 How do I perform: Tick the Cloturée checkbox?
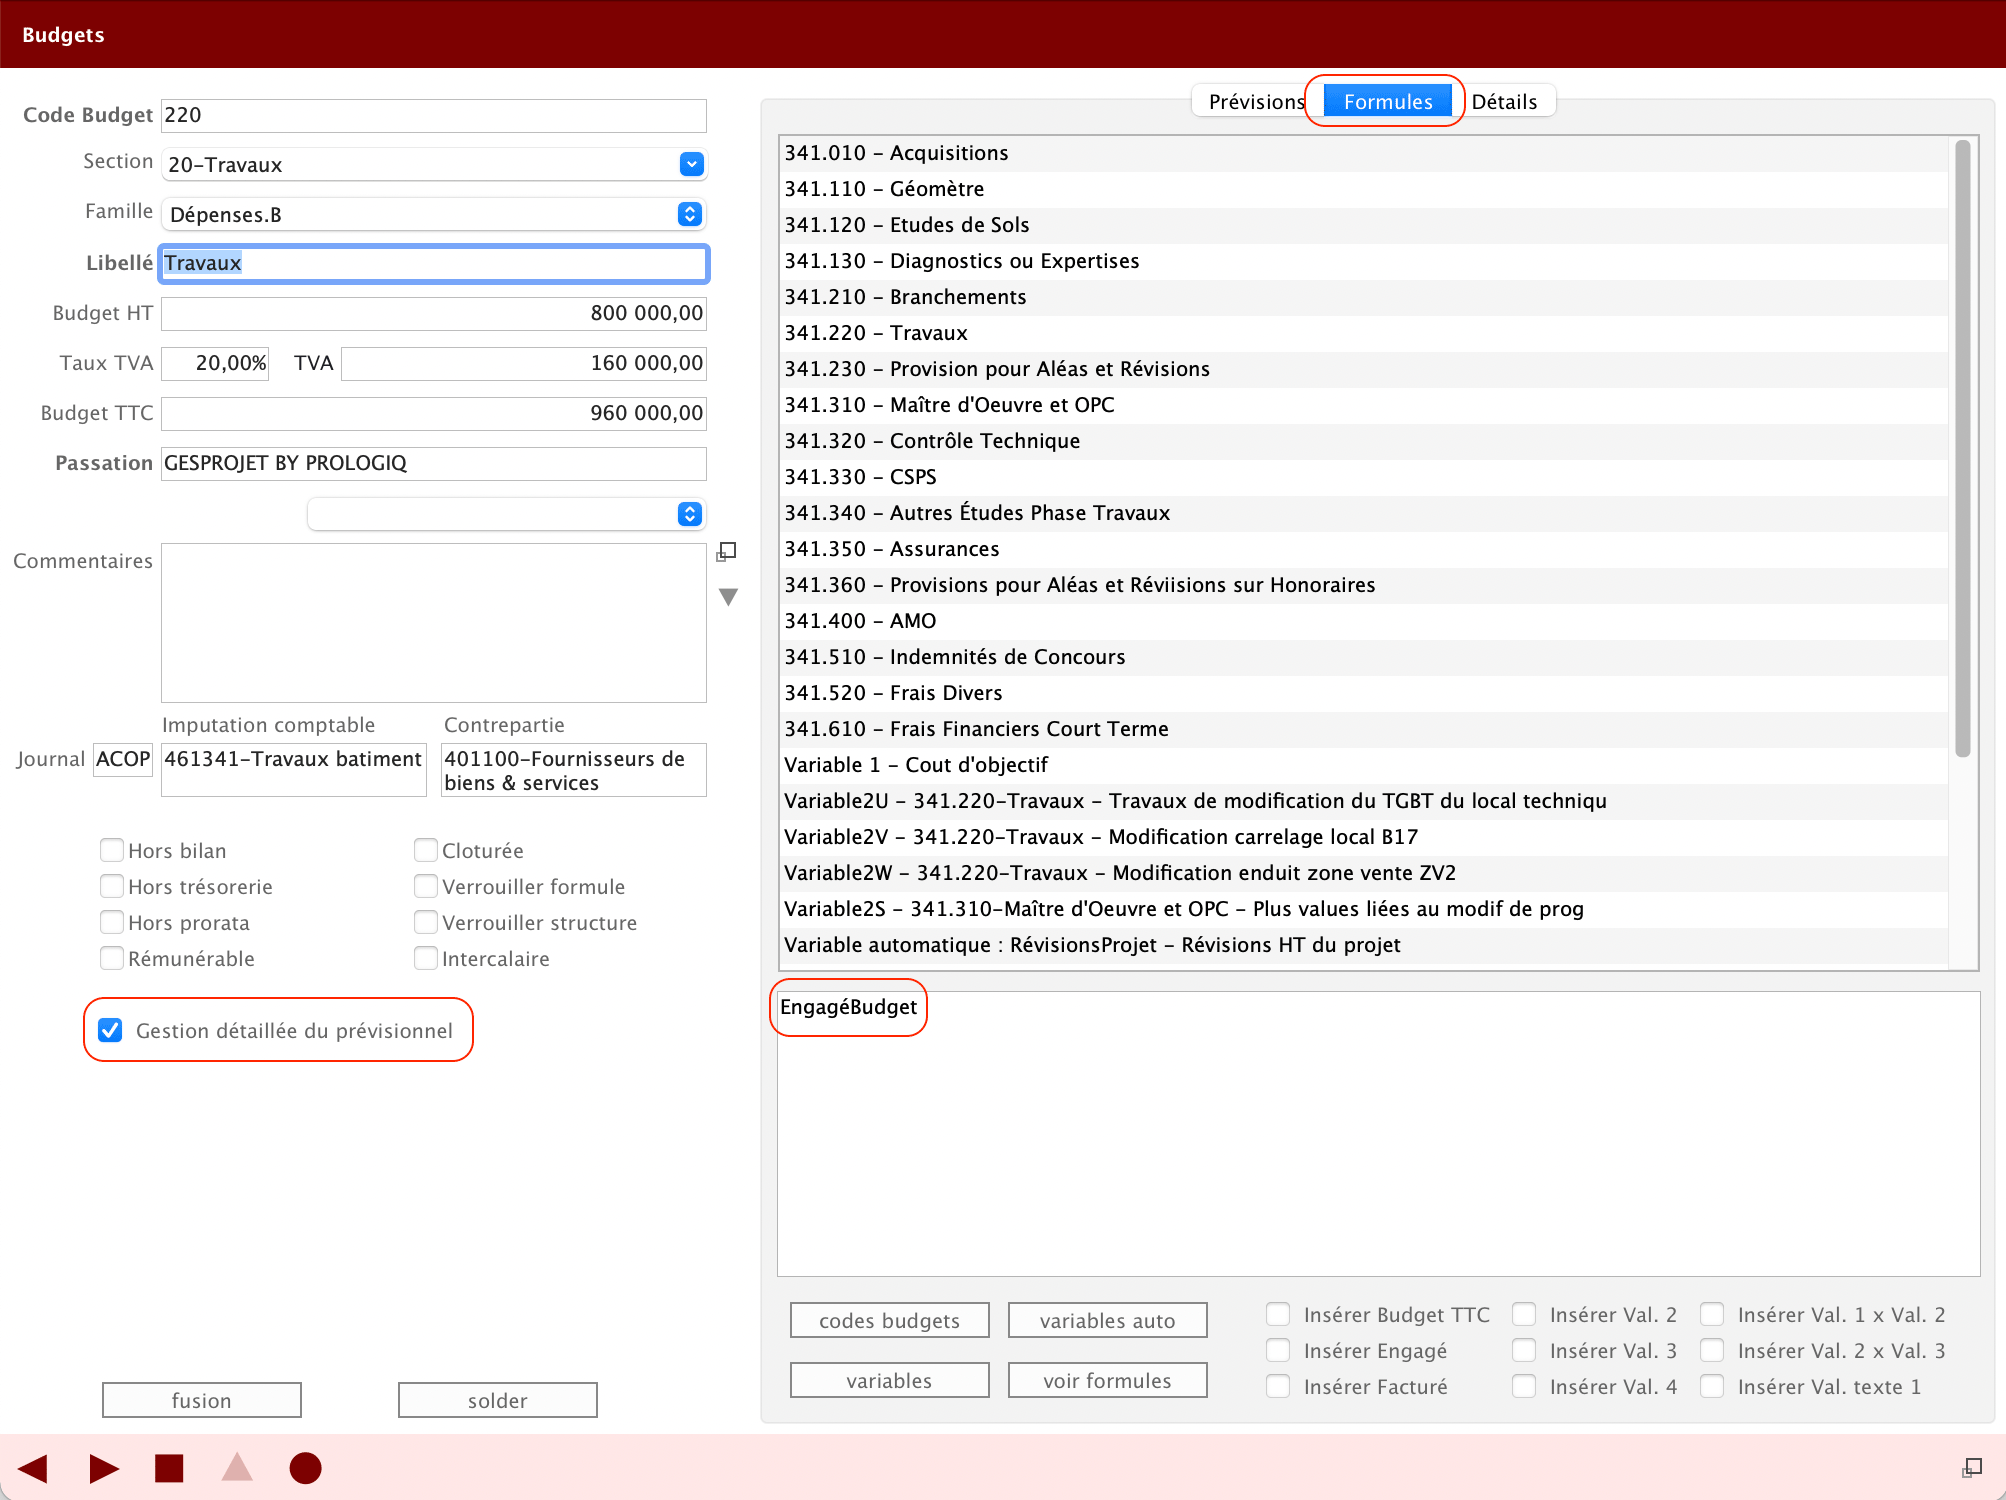[x=426, y=850]
